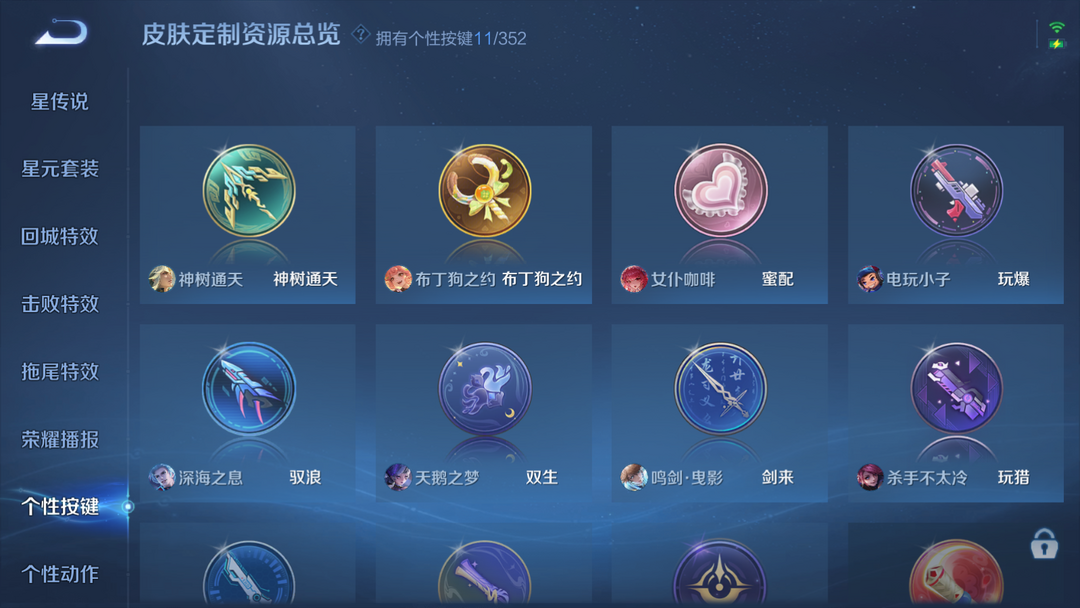Open the 星元套装 tab
Viewport: 1080px width, 608px height.
(60, 169)
